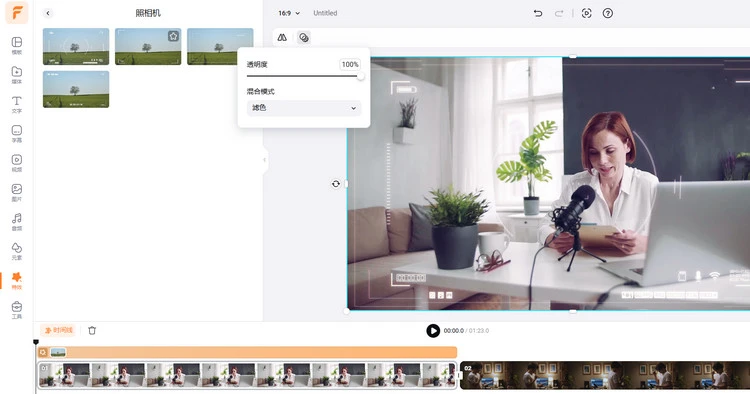This screenshot has height=394, width=750.
Task: Click the 00:00.0 current time display
Action: [x=453, y=330]
